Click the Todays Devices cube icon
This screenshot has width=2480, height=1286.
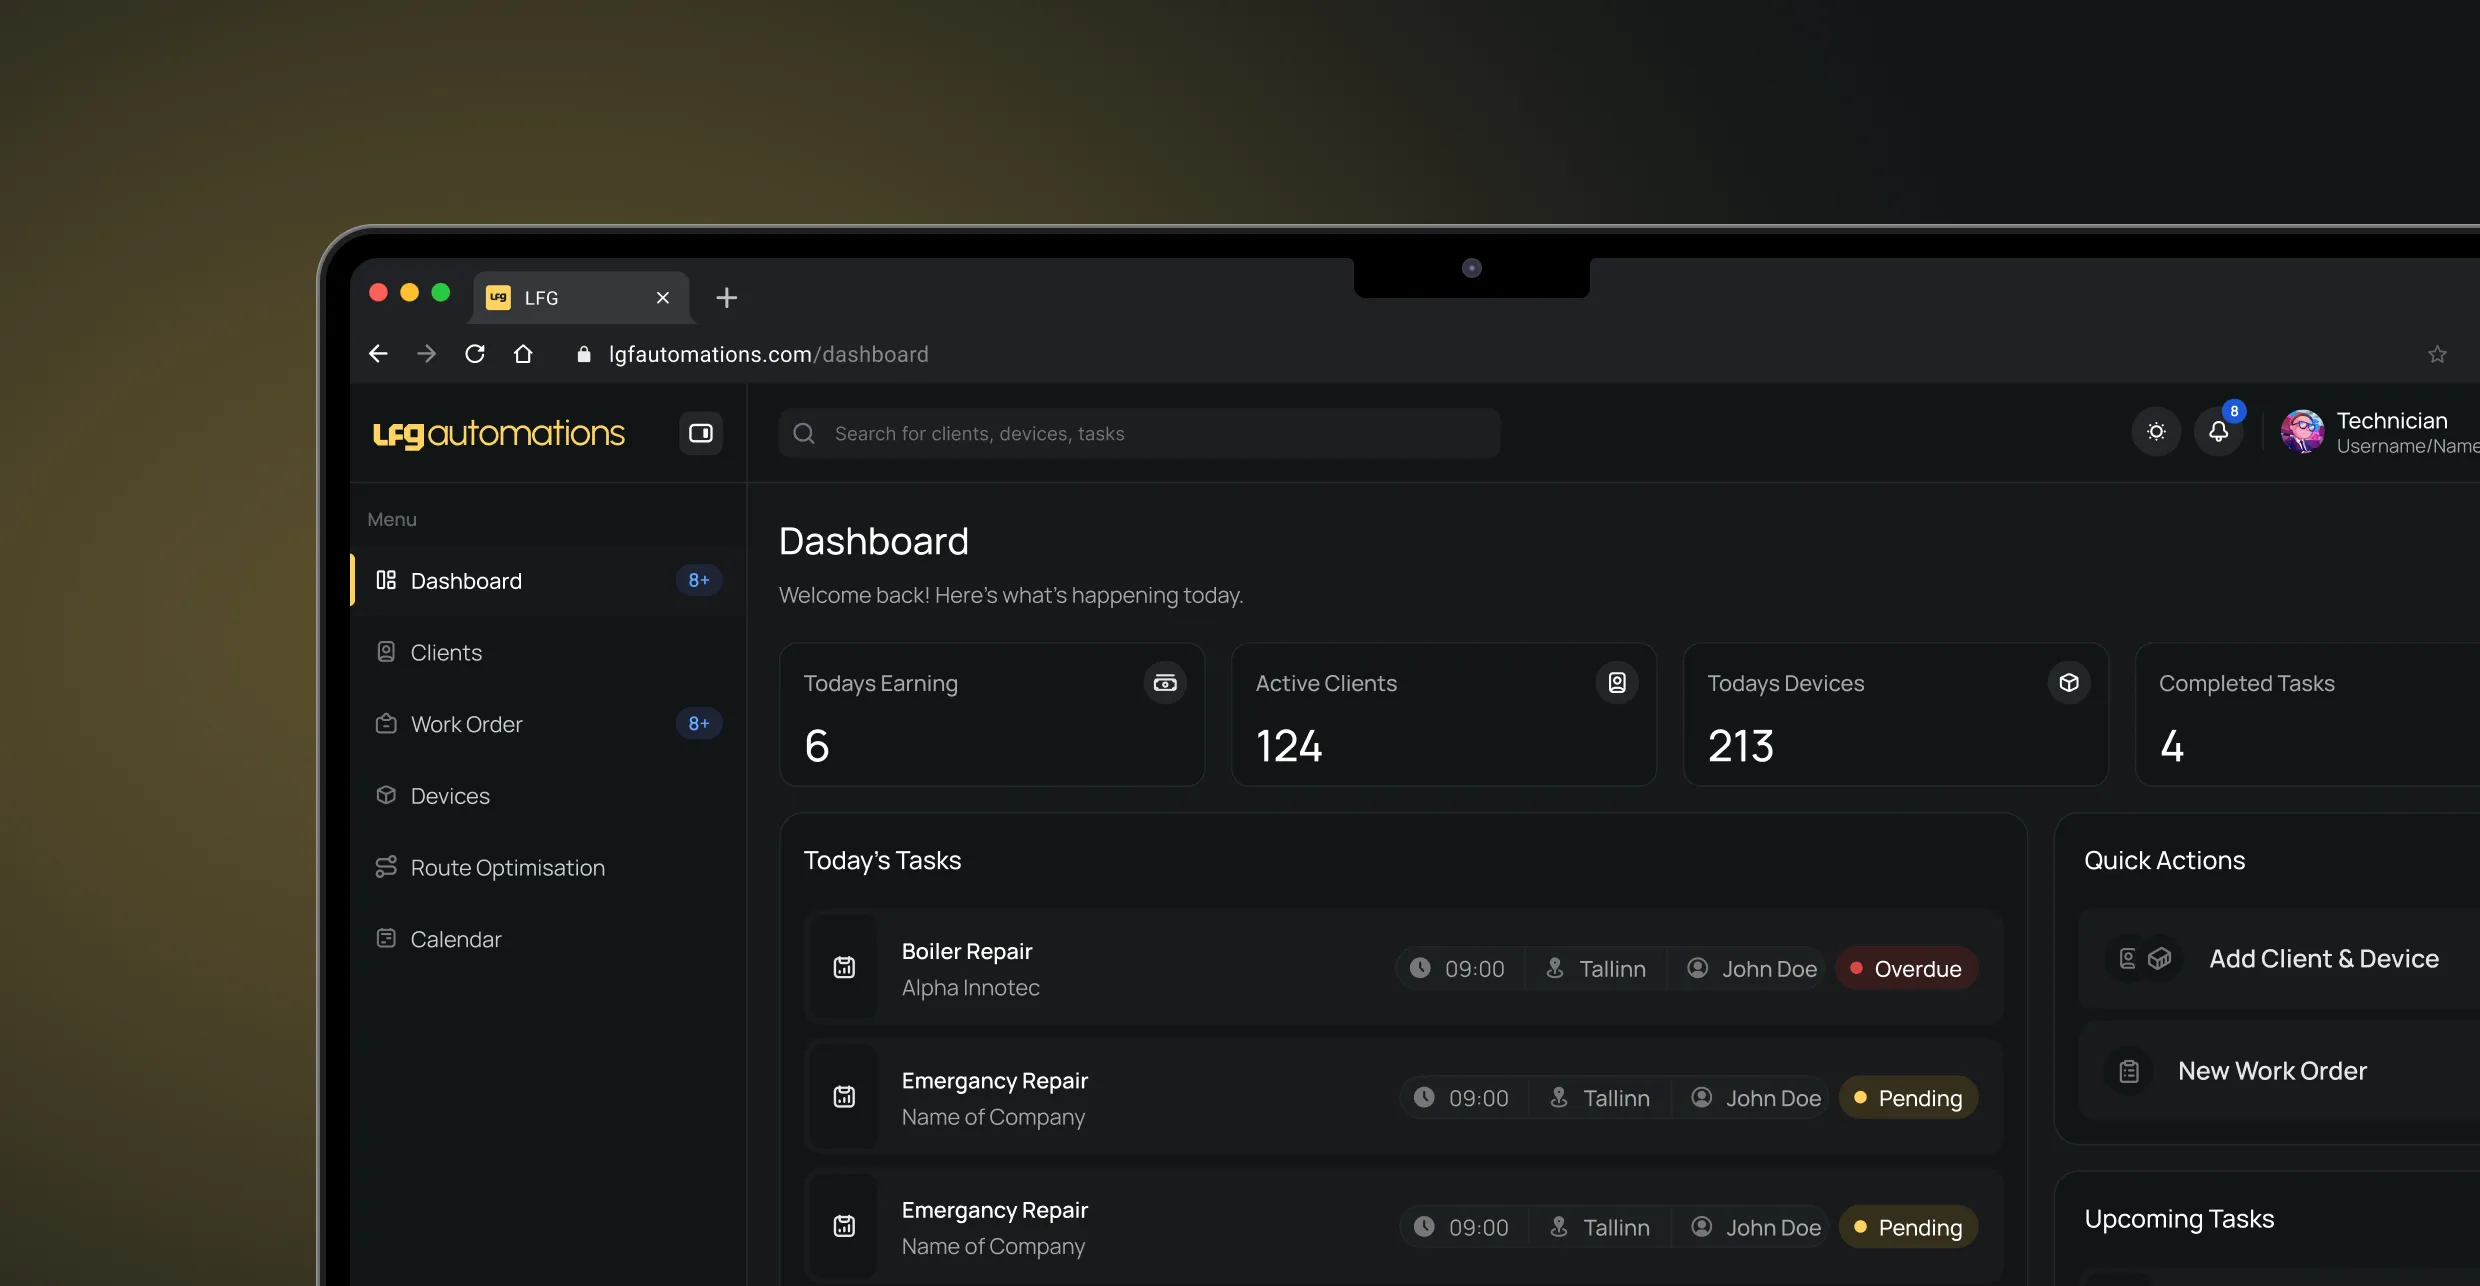coord(2069,683)
